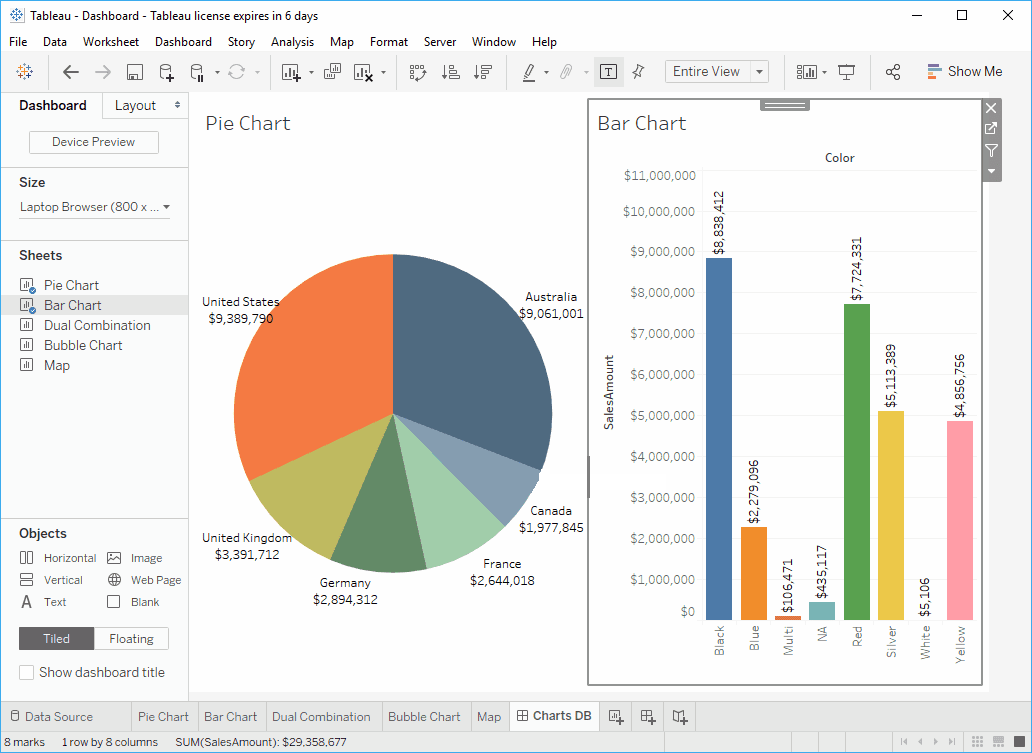Viewport: 1032px width, 753px height.
Task: Click the Show Me button
Action: [964, 72]
